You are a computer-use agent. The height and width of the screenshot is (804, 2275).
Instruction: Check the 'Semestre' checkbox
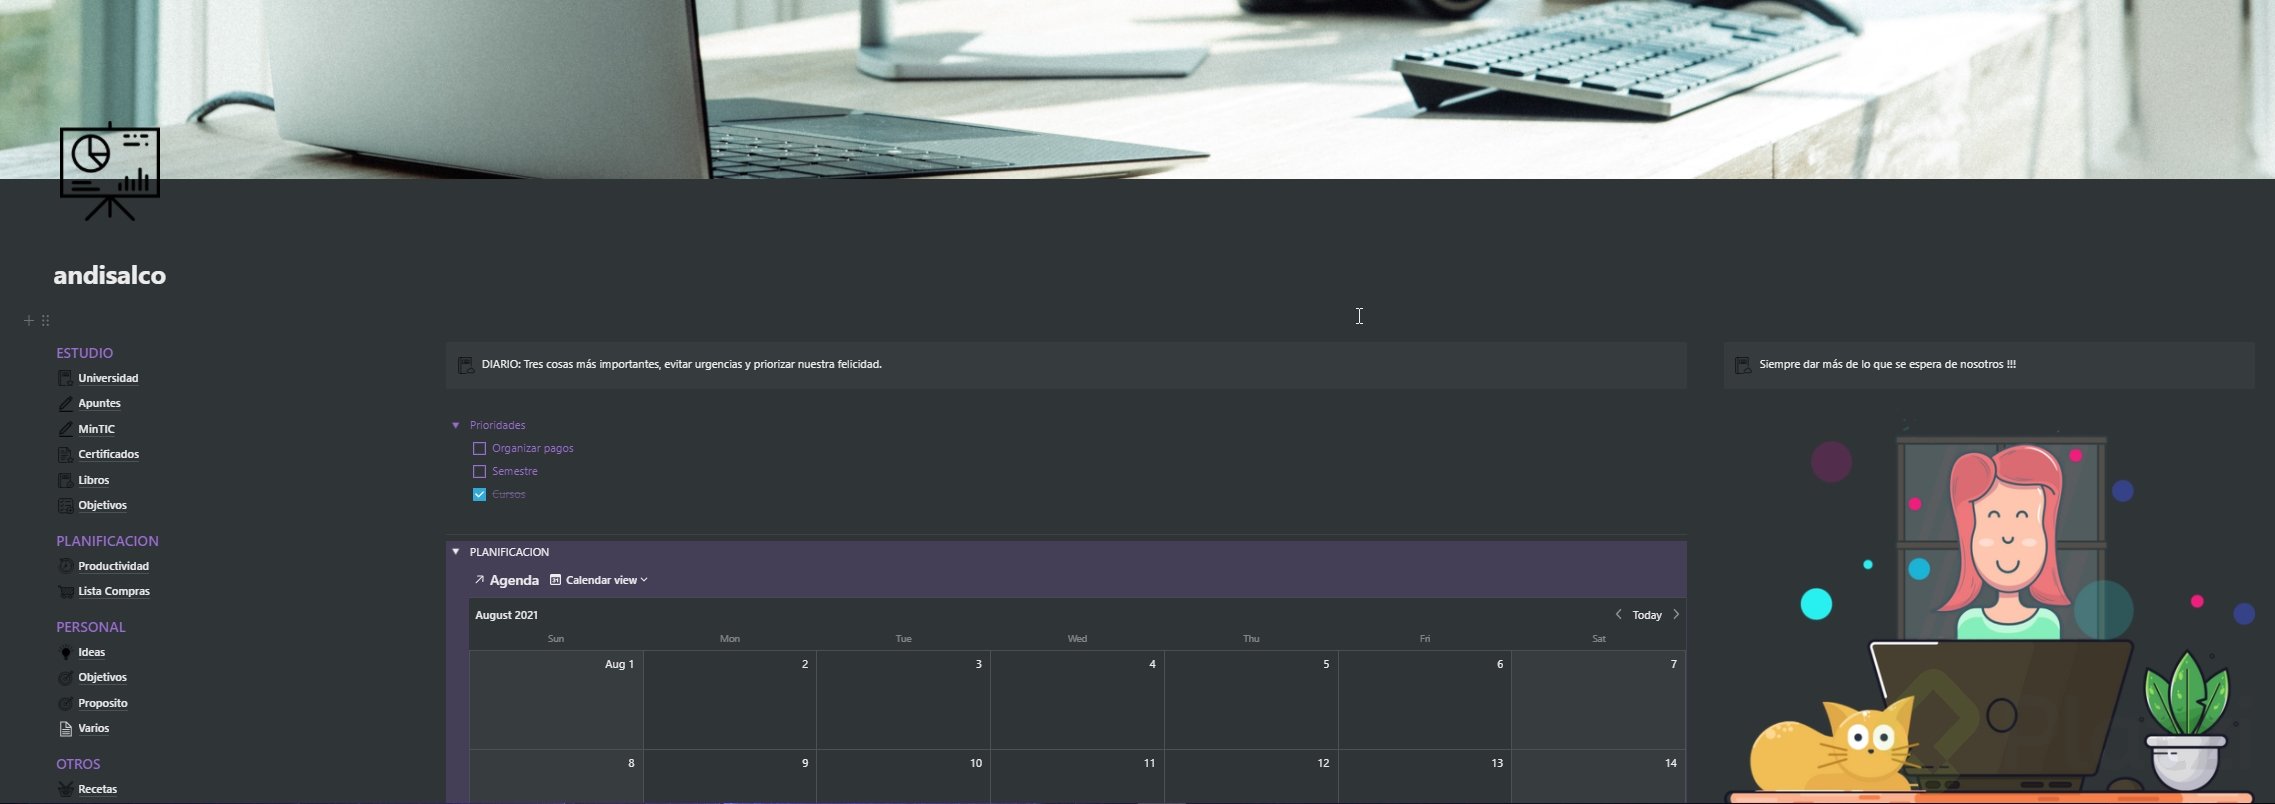tap(479, 472)
